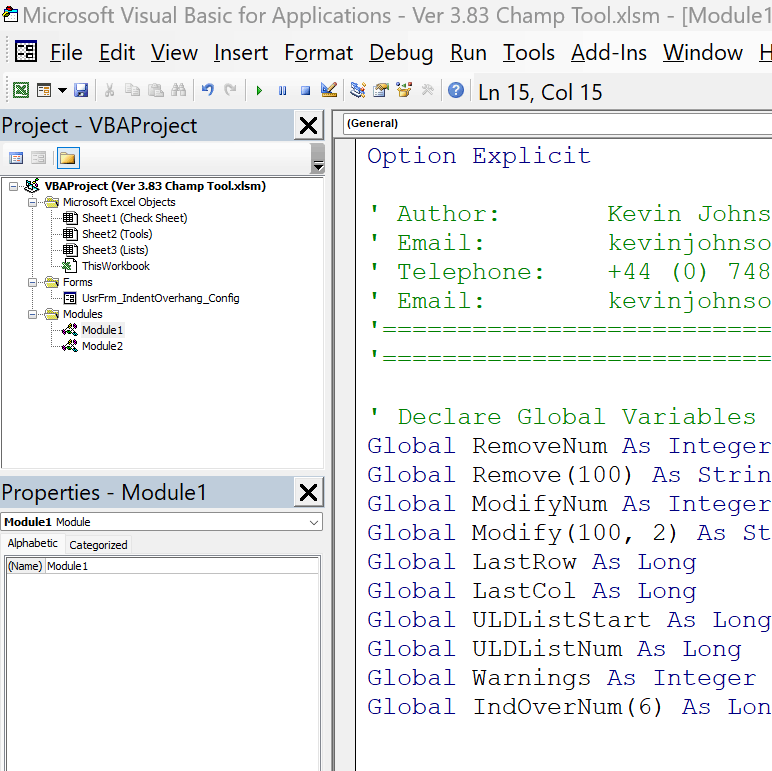Select ThisWorkbook in project tree
The height and width of the screenshot is (771, 772).
(116, 266)
